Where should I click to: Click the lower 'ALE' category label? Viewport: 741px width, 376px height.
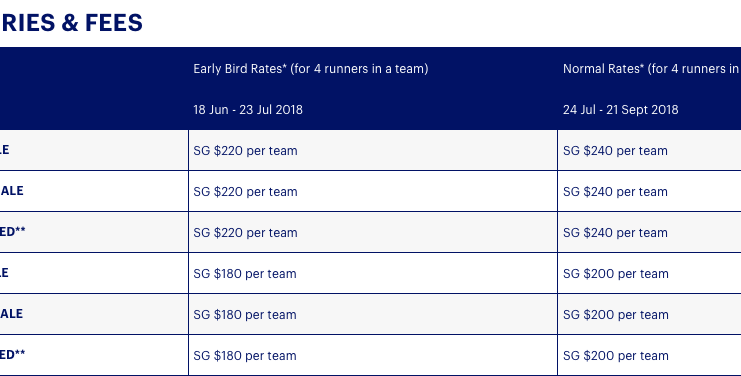(x=12, y=314)
